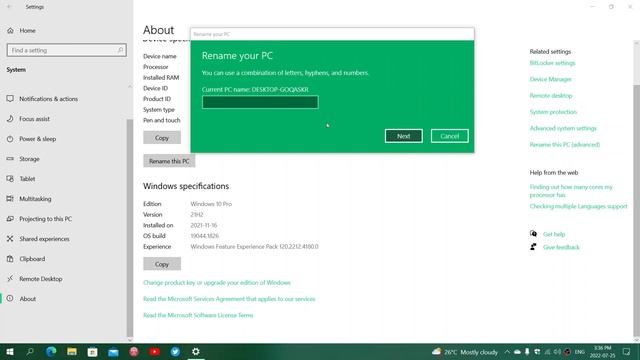Open Advanced system settings link
The height and width of the screenshot is (360, 640).
[x=563, y=128]
